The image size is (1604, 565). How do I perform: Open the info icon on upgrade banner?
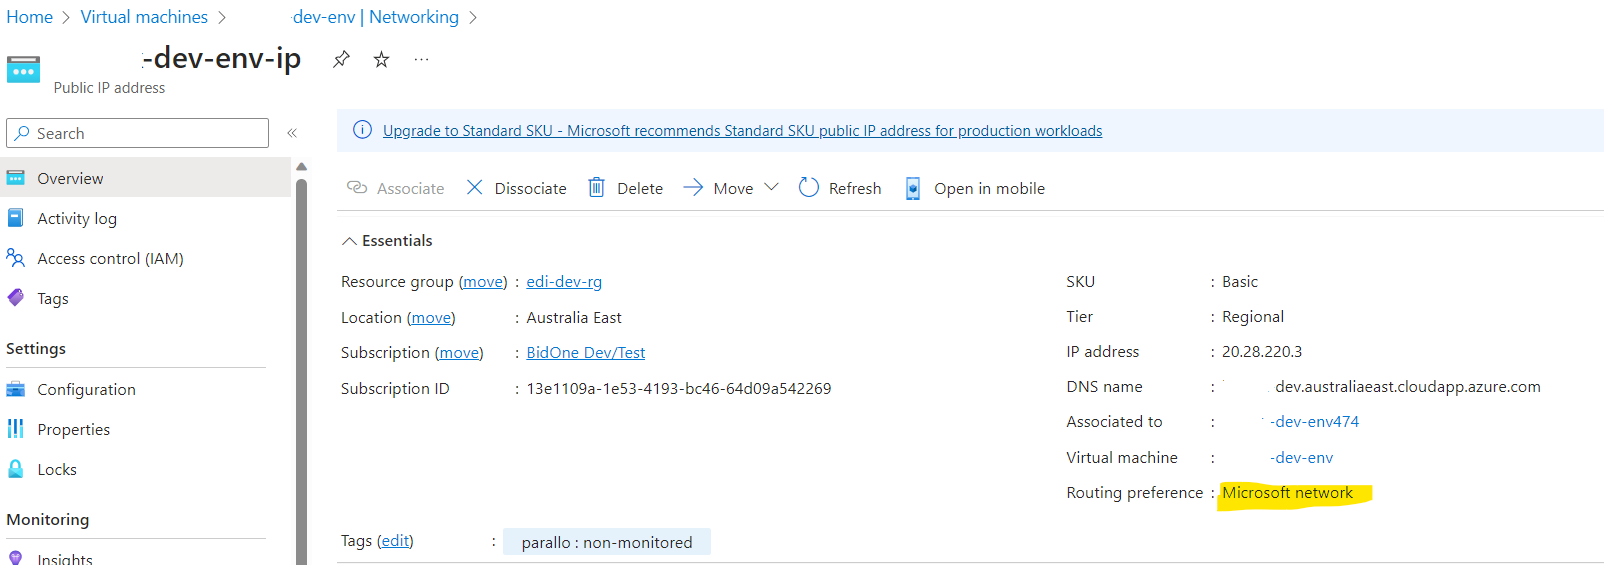tap(362, 130)
